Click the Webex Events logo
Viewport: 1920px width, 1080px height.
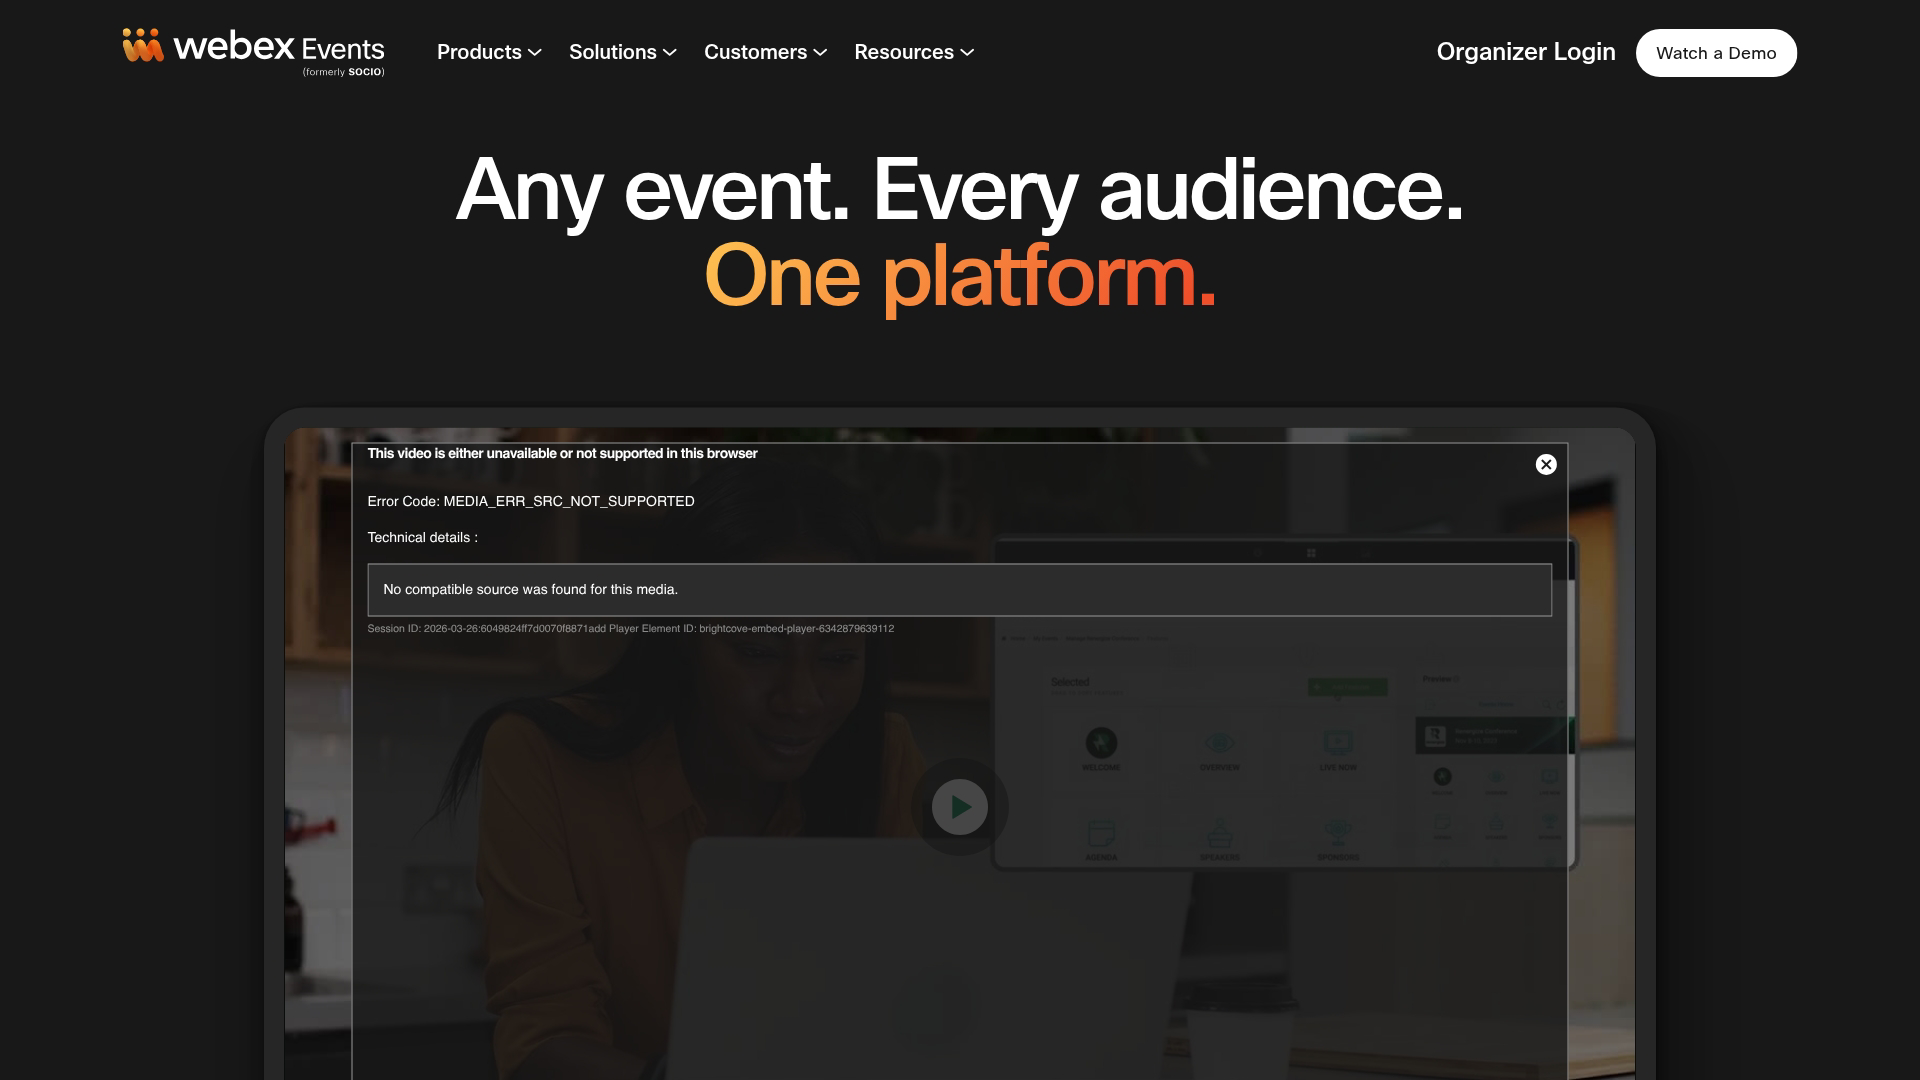(253, 51)
